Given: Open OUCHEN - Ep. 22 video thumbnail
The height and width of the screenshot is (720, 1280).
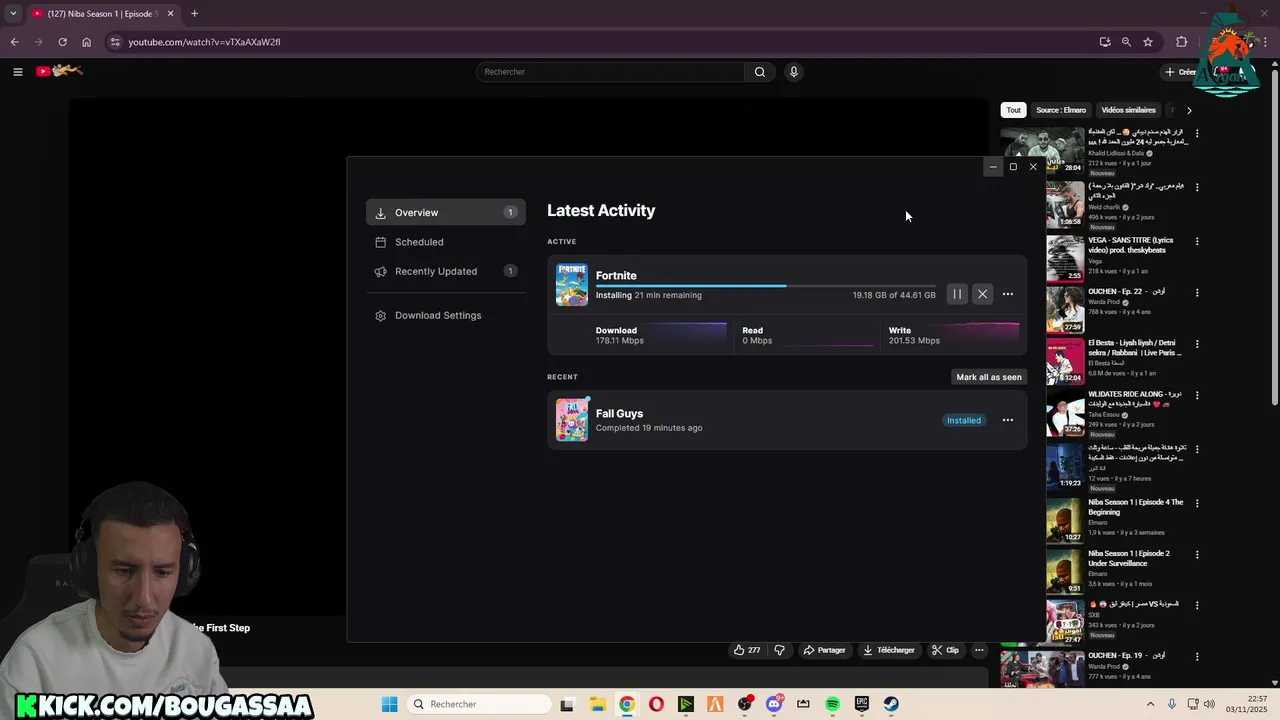Looking at the screenshot, I should tap(1065, 309).
